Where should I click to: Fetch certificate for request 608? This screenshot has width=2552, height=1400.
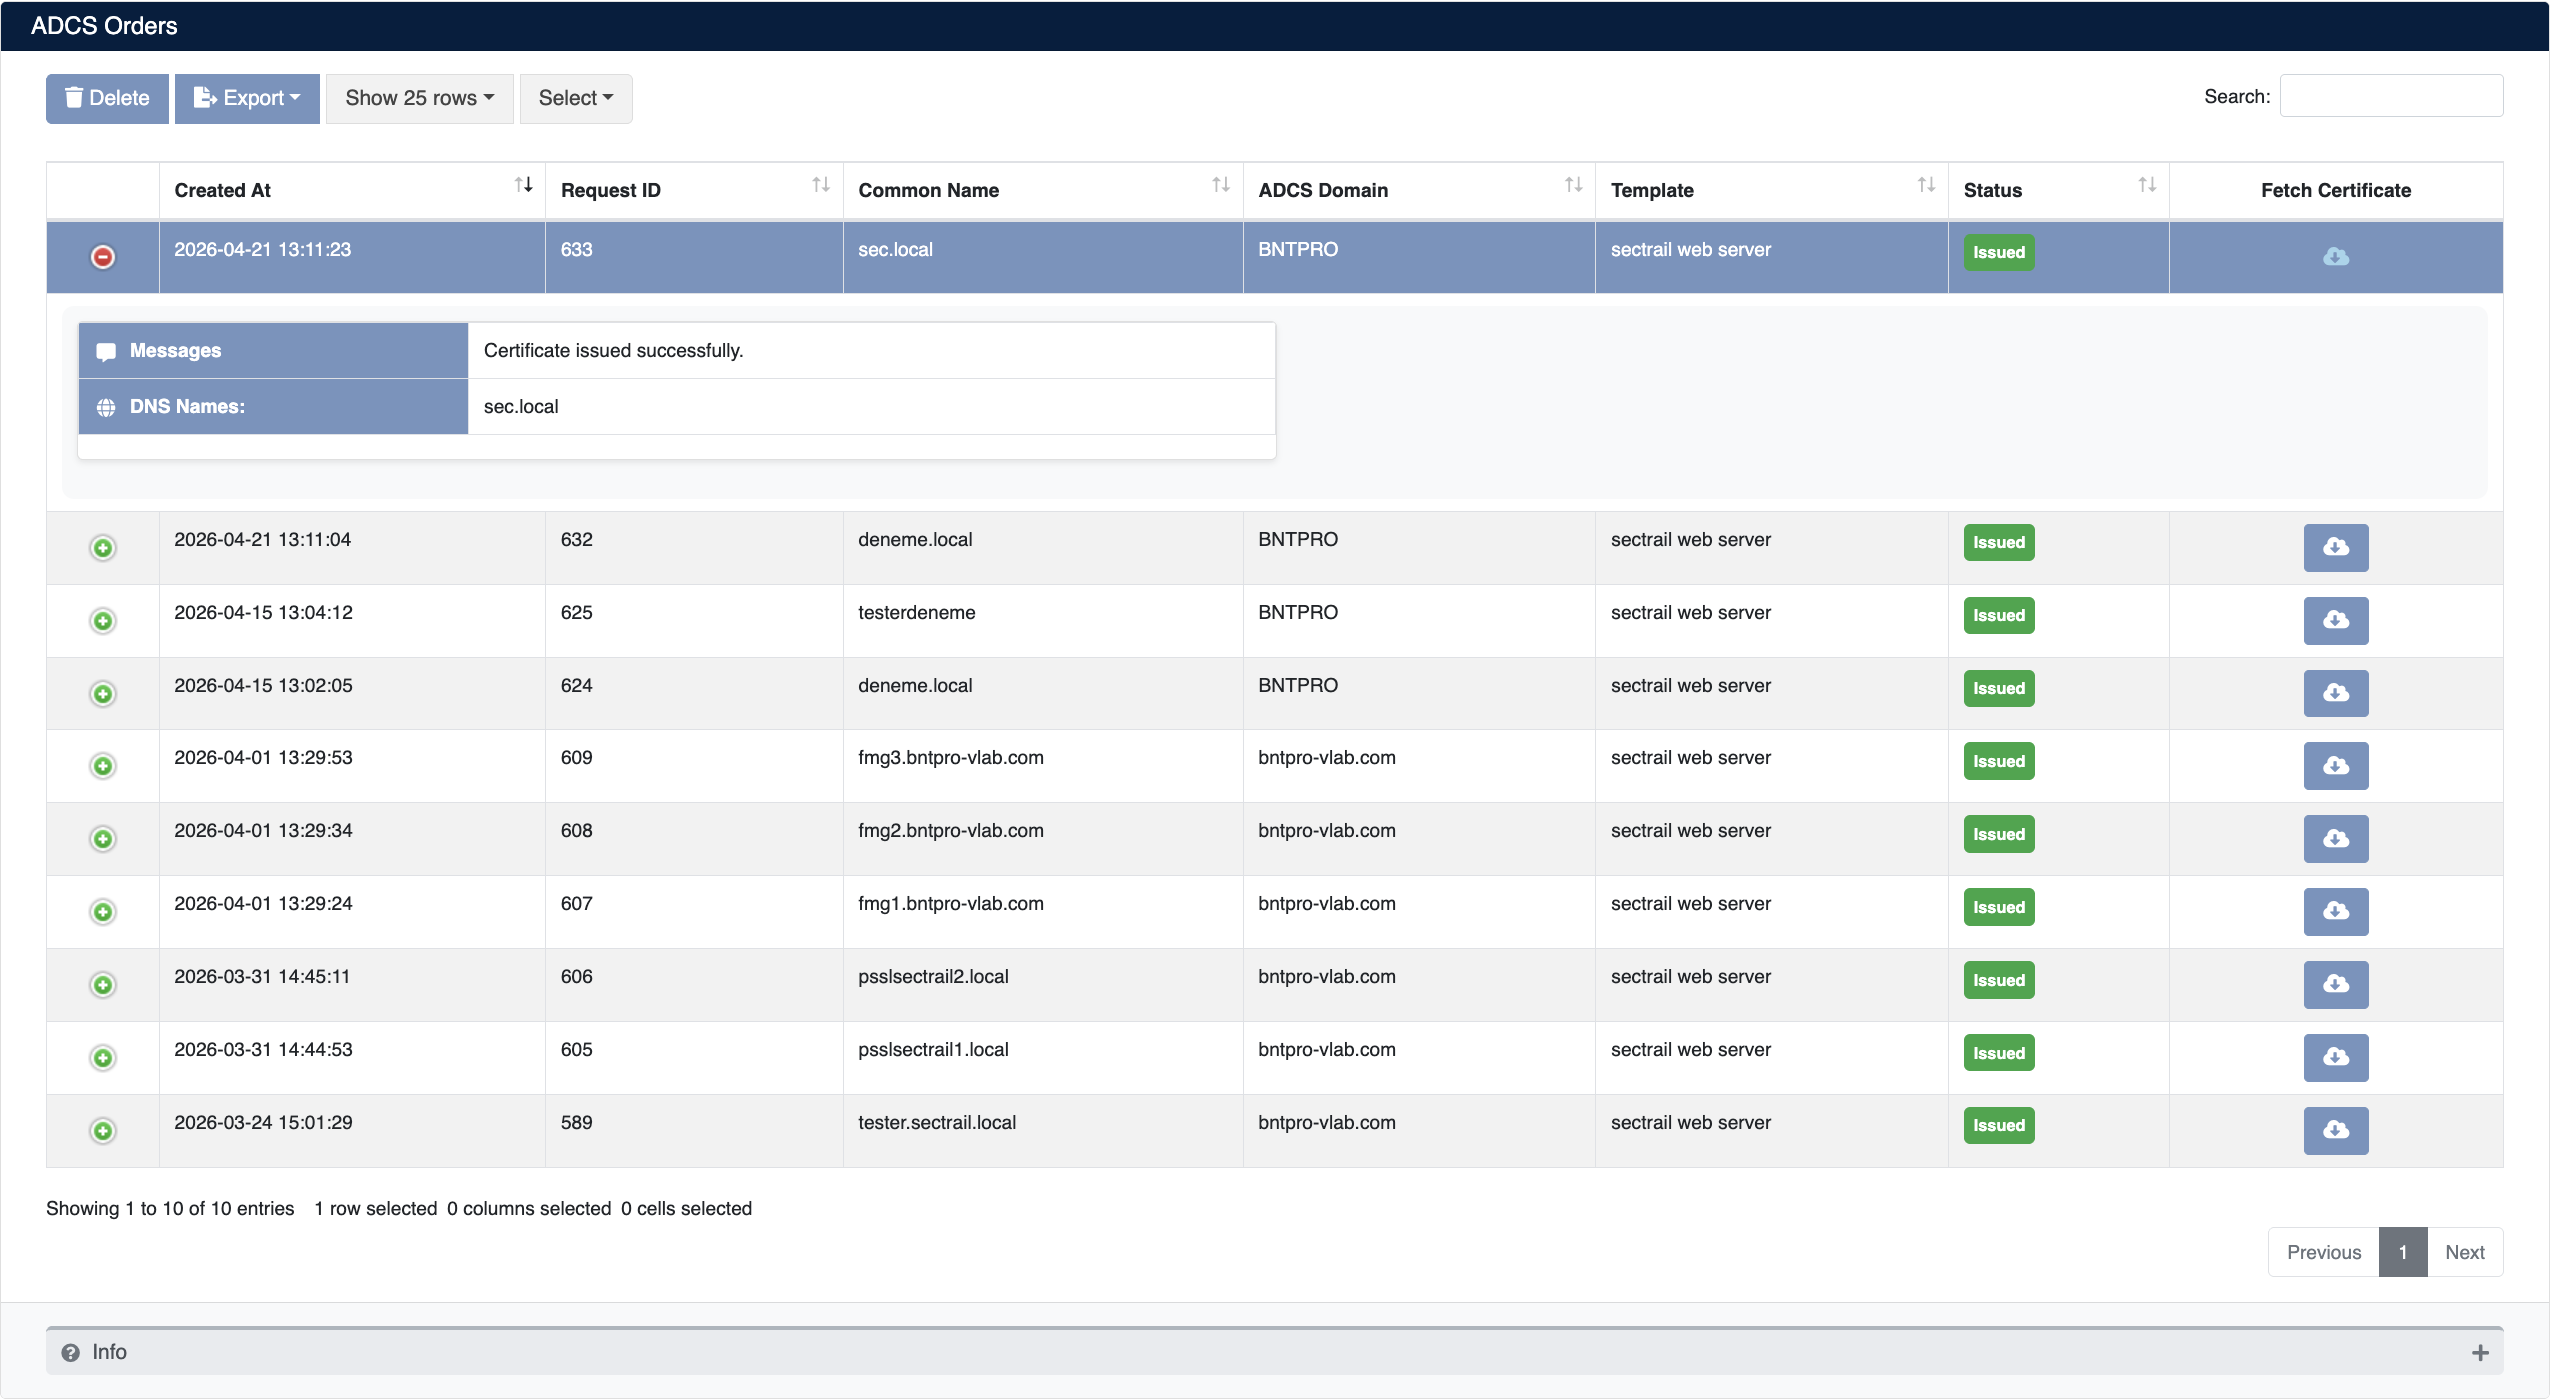pos(2335,839)
